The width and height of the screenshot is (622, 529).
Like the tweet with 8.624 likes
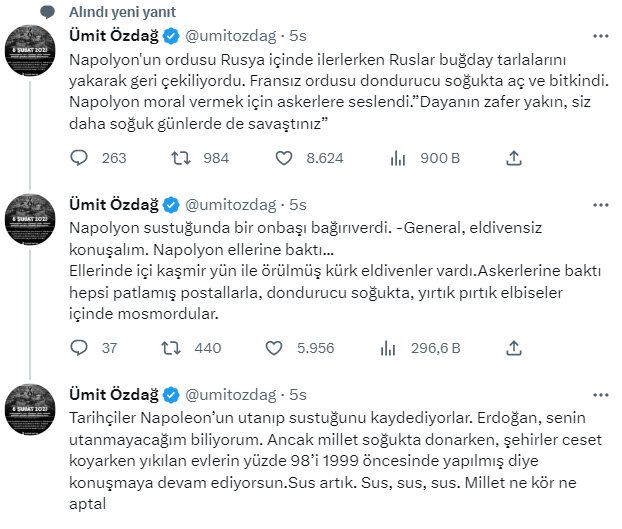283,158
